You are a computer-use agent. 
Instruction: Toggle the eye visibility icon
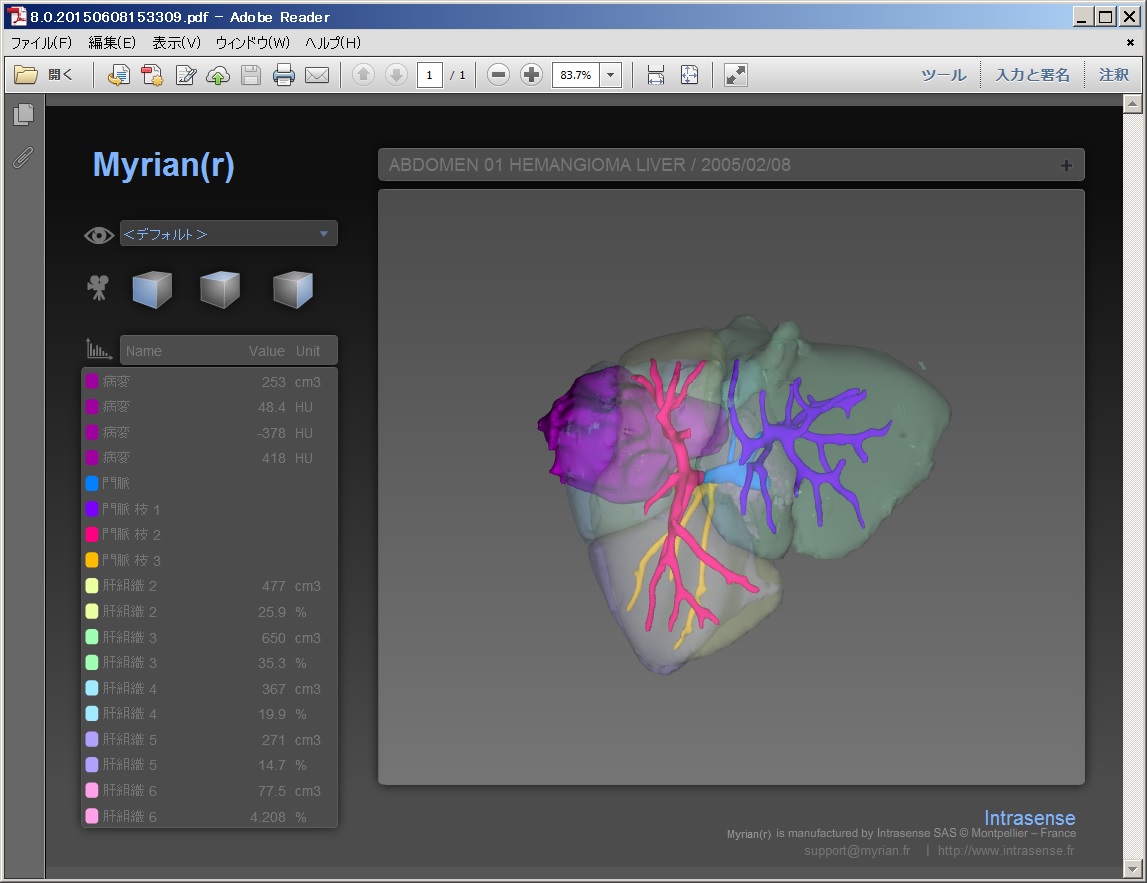[x=99, y=235]
